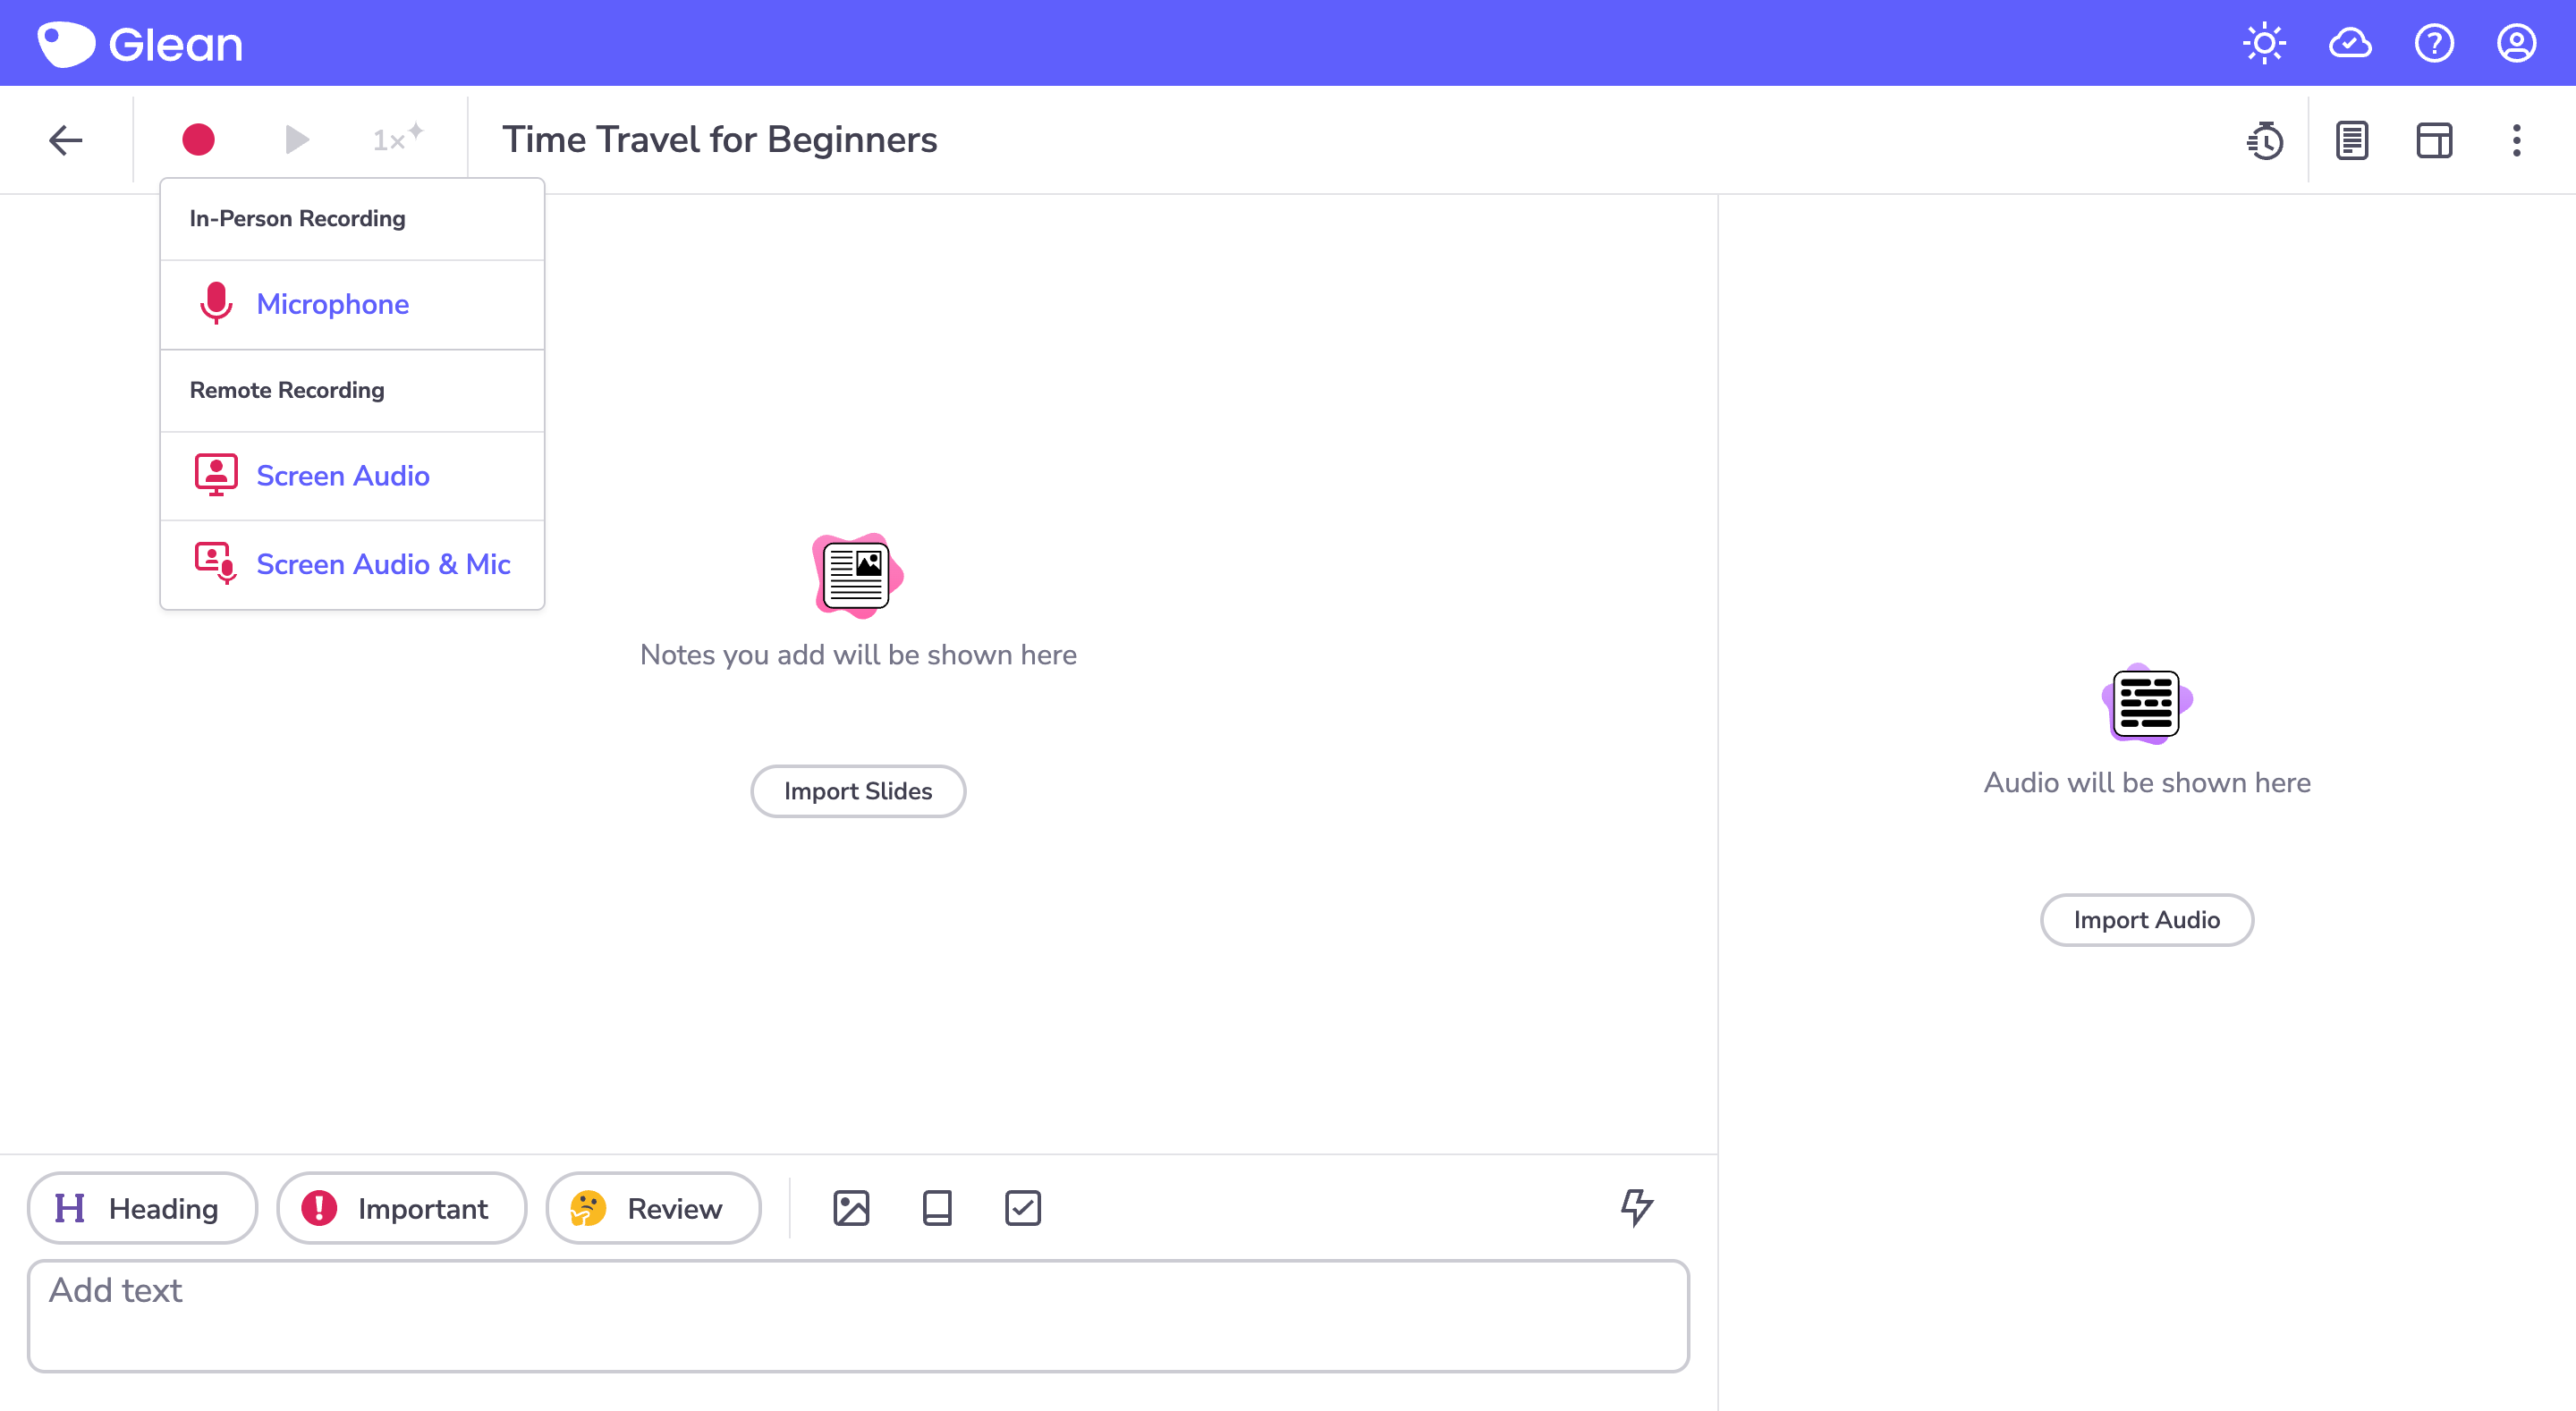The height and width of the screenshot is (1411, 2576).
Task: Click the play button
Action: click(x=296, y=139)
